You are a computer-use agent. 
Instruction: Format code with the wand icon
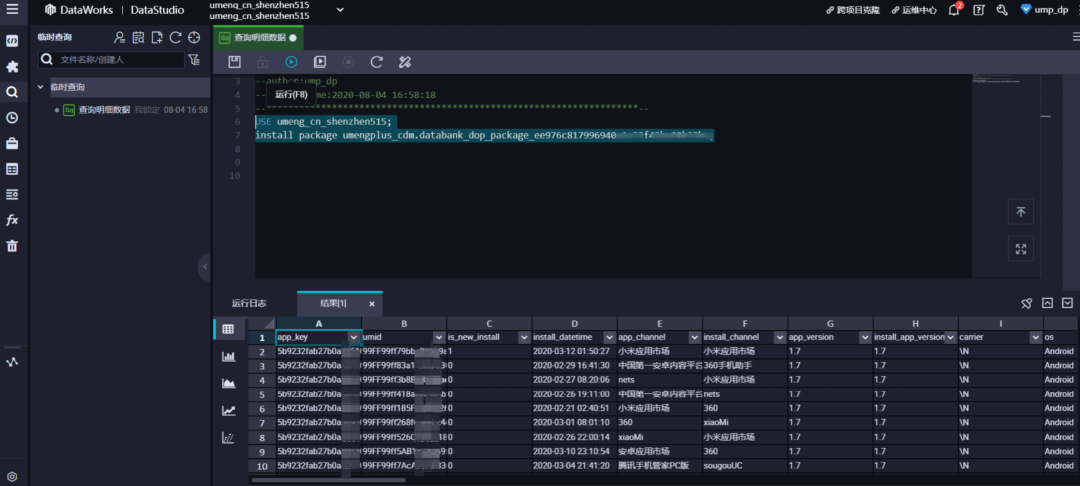[405, 62]
